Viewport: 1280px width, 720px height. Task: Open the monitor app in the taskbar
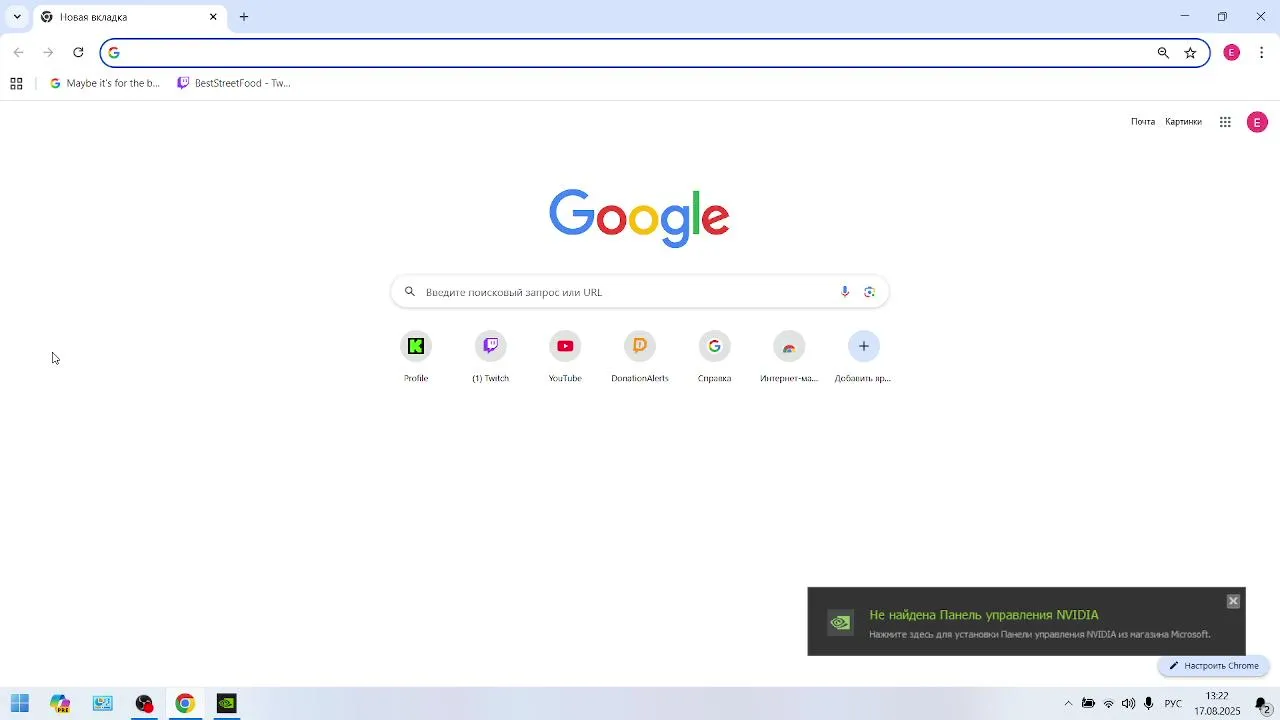coord(102,704)
